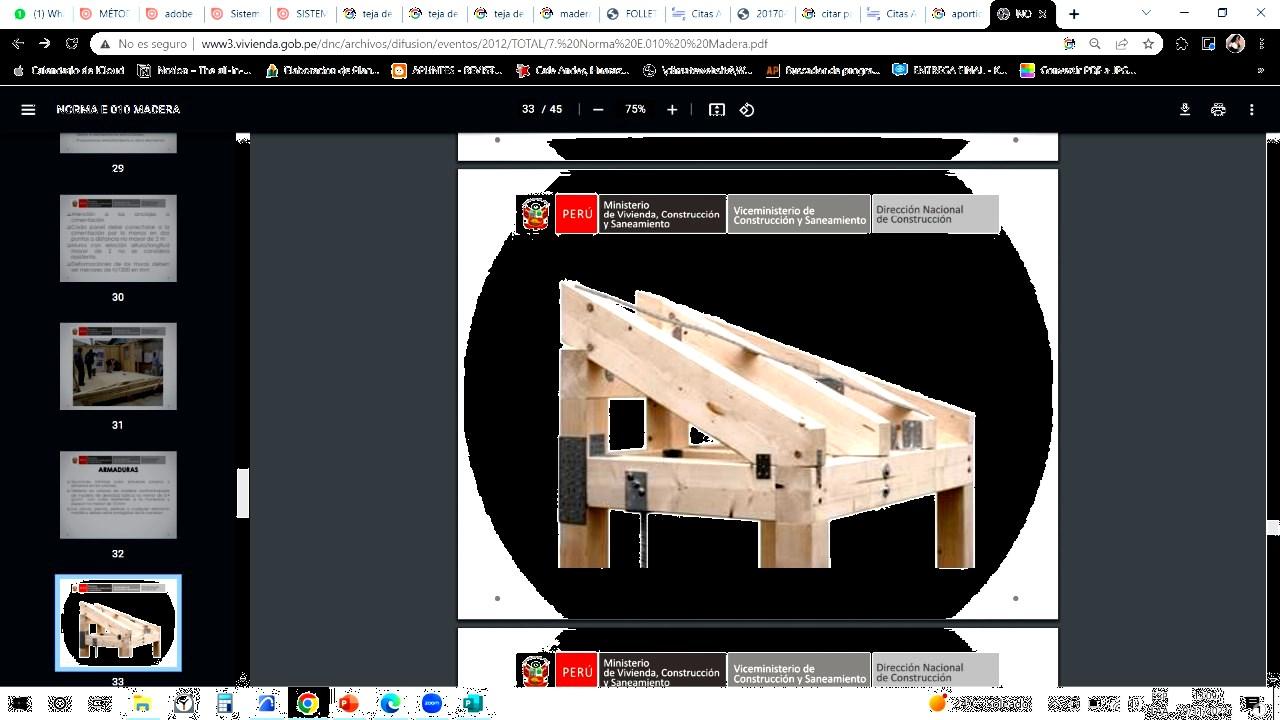The image size is (1280, 720).
Task: Print the PDF document
Action: click(x=1218, y=110)
